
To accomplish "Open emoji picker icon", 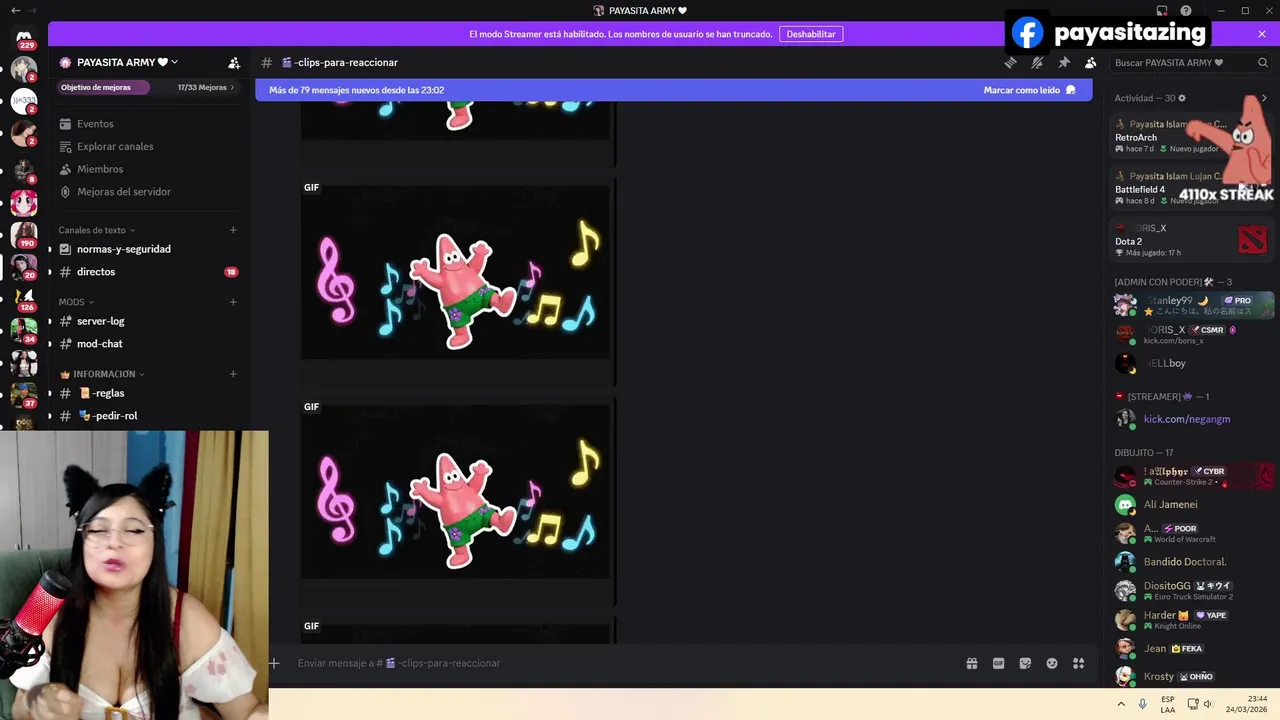I will pyautogui.click(x=1052, y=663).
